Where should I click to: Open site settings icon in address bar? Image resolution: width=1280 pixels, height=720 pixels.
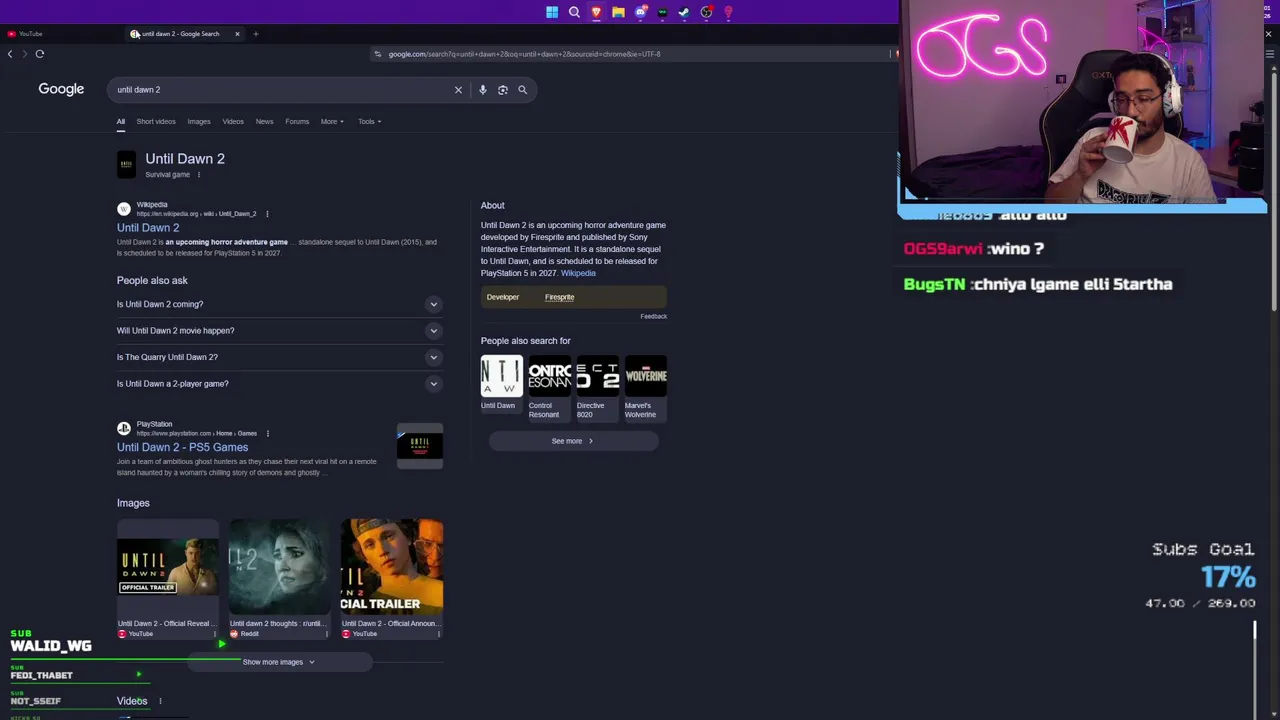click(377, 54)
